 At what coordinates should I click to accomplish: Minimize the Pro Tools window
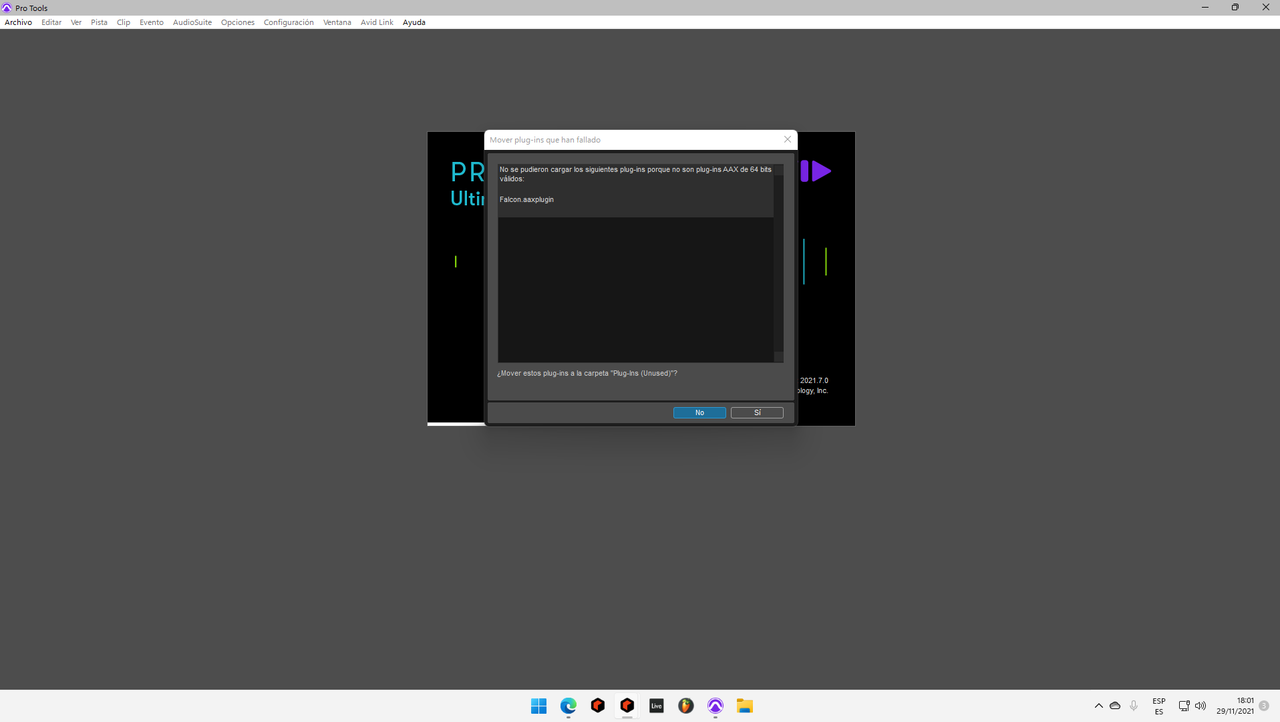pyautogui.click(x=1206, y=7)
